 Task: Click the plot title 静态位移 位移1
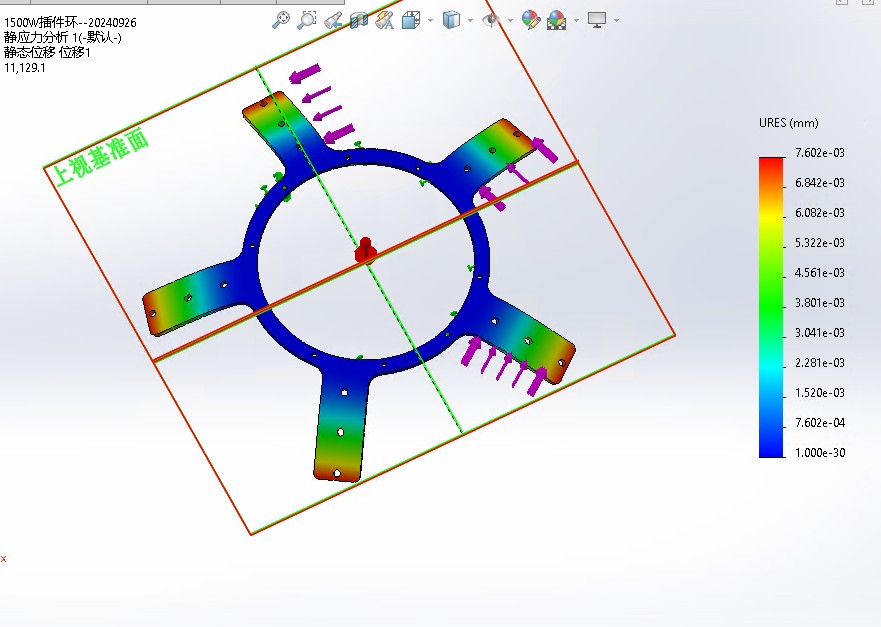tap(47, 53)
